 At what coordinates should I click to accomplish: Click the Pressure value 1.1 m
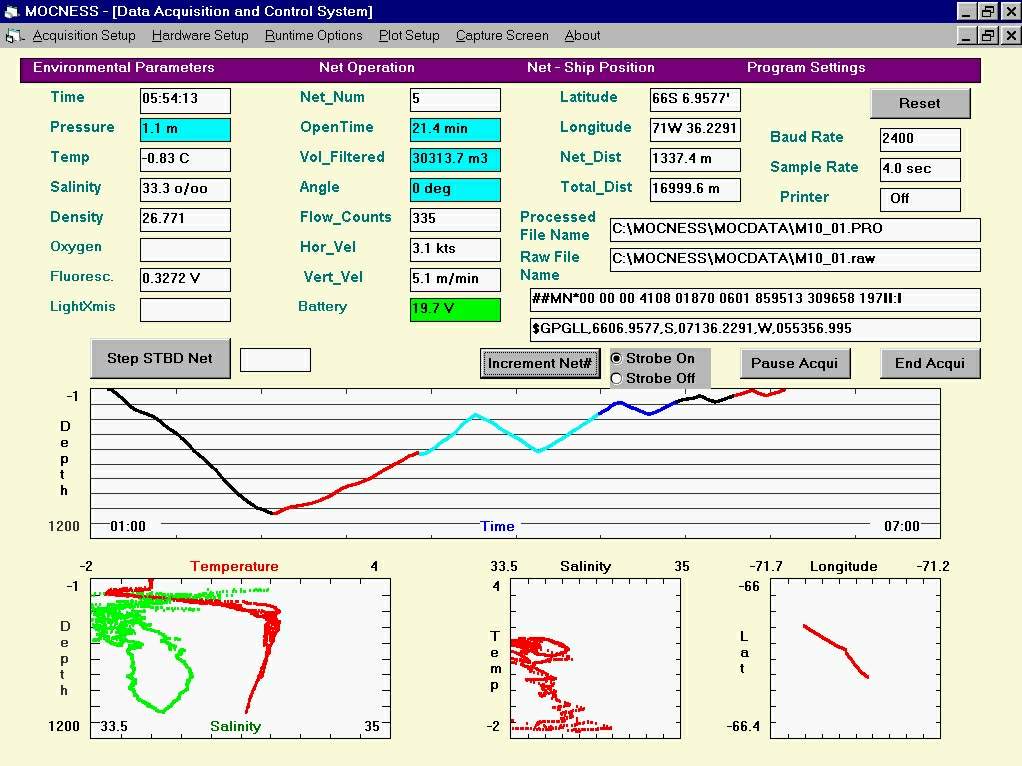[185, 129]
